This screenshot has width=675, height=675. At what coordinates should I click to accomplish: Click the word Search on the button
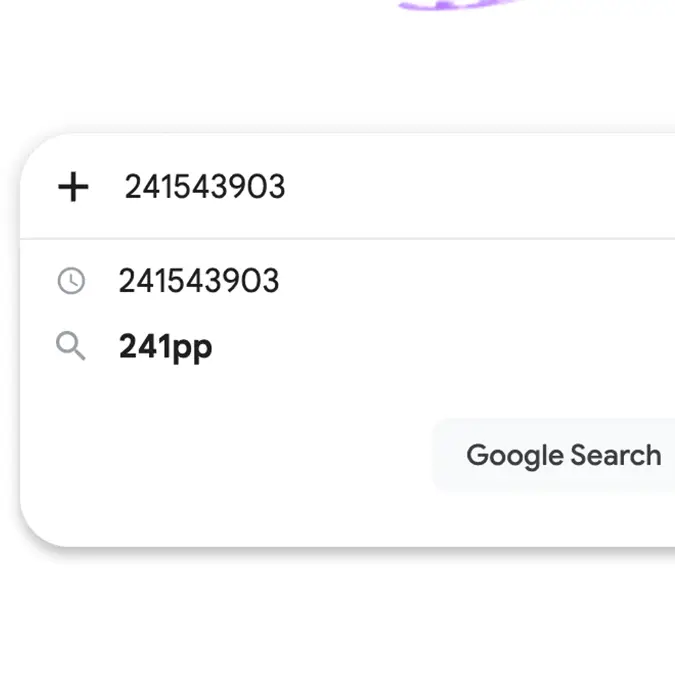[615, 456]
